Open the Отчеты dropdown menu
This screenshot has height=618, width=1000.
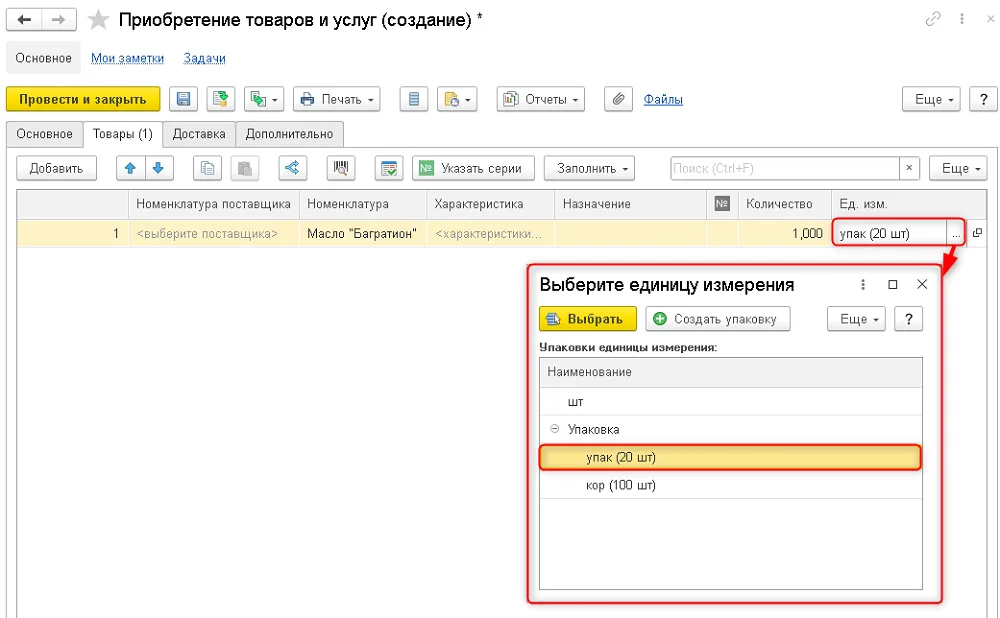coord(541,99)
